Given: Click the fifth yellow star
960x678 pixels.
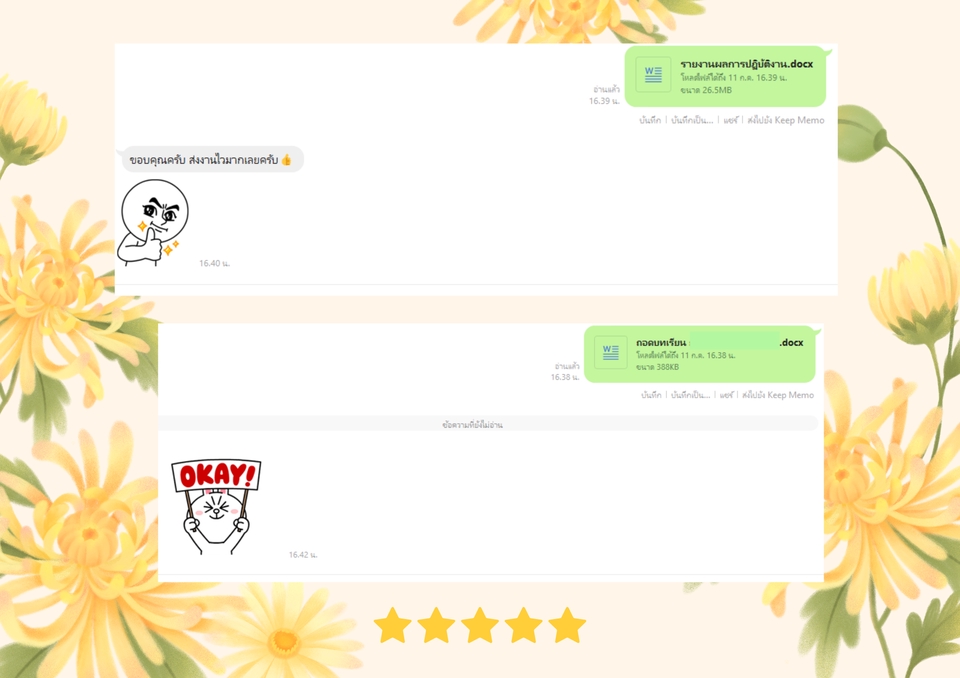Looking at the screenshot, I should pyautogui.click(x=567, y=625).
